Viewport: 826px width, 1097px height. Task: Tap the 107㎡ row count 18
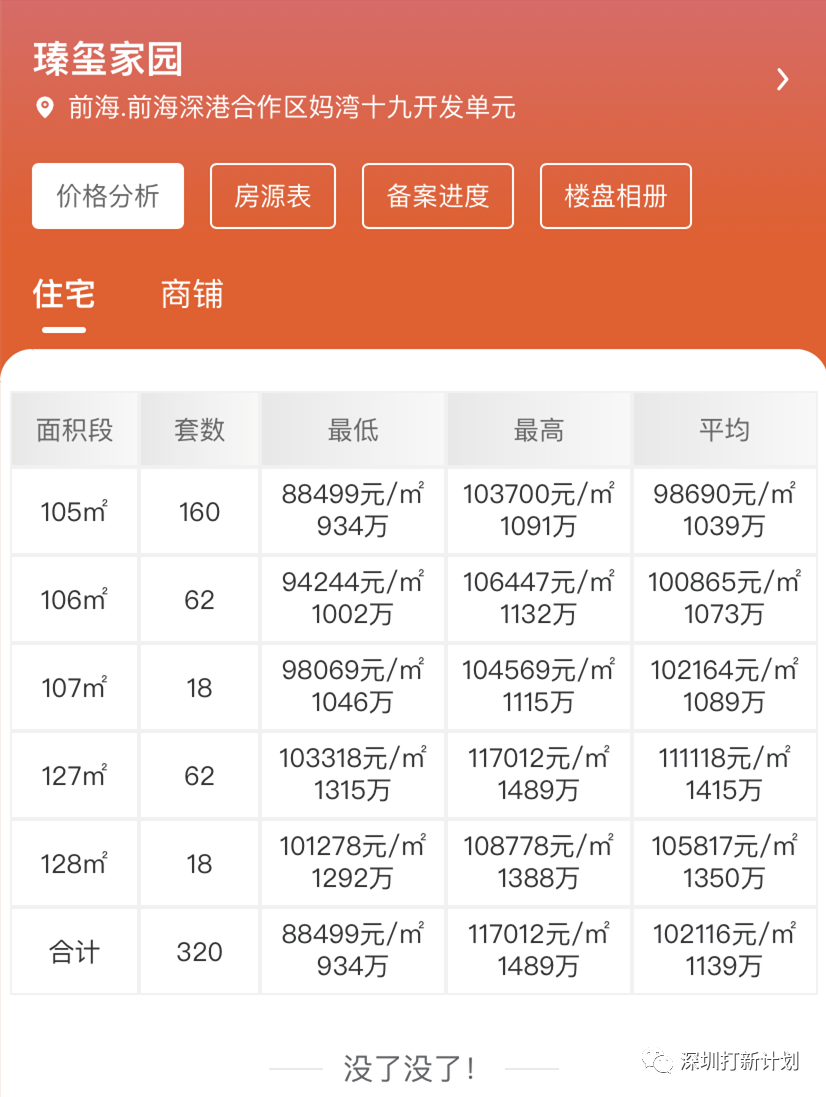(199, 688)
